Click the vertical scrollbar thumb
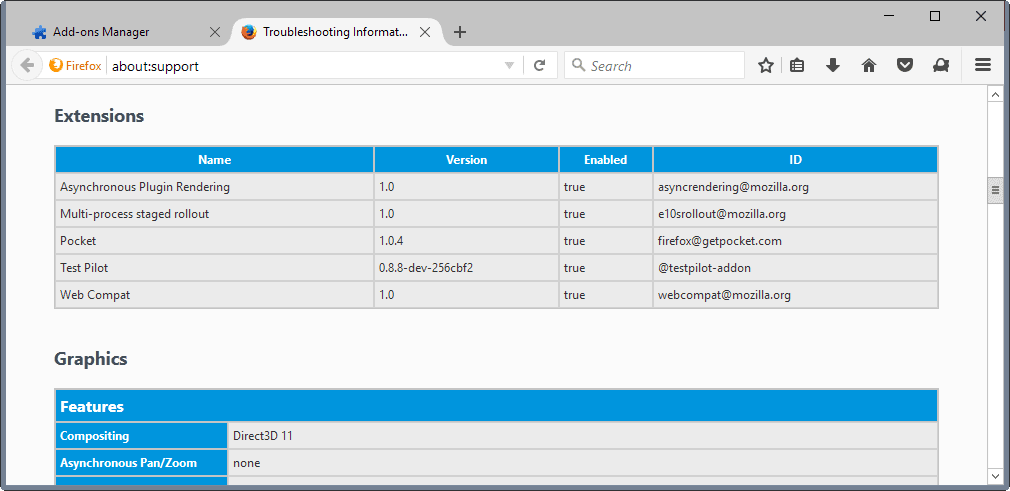The width and height of the screenshot is (1010, 491). coord(995,190)
